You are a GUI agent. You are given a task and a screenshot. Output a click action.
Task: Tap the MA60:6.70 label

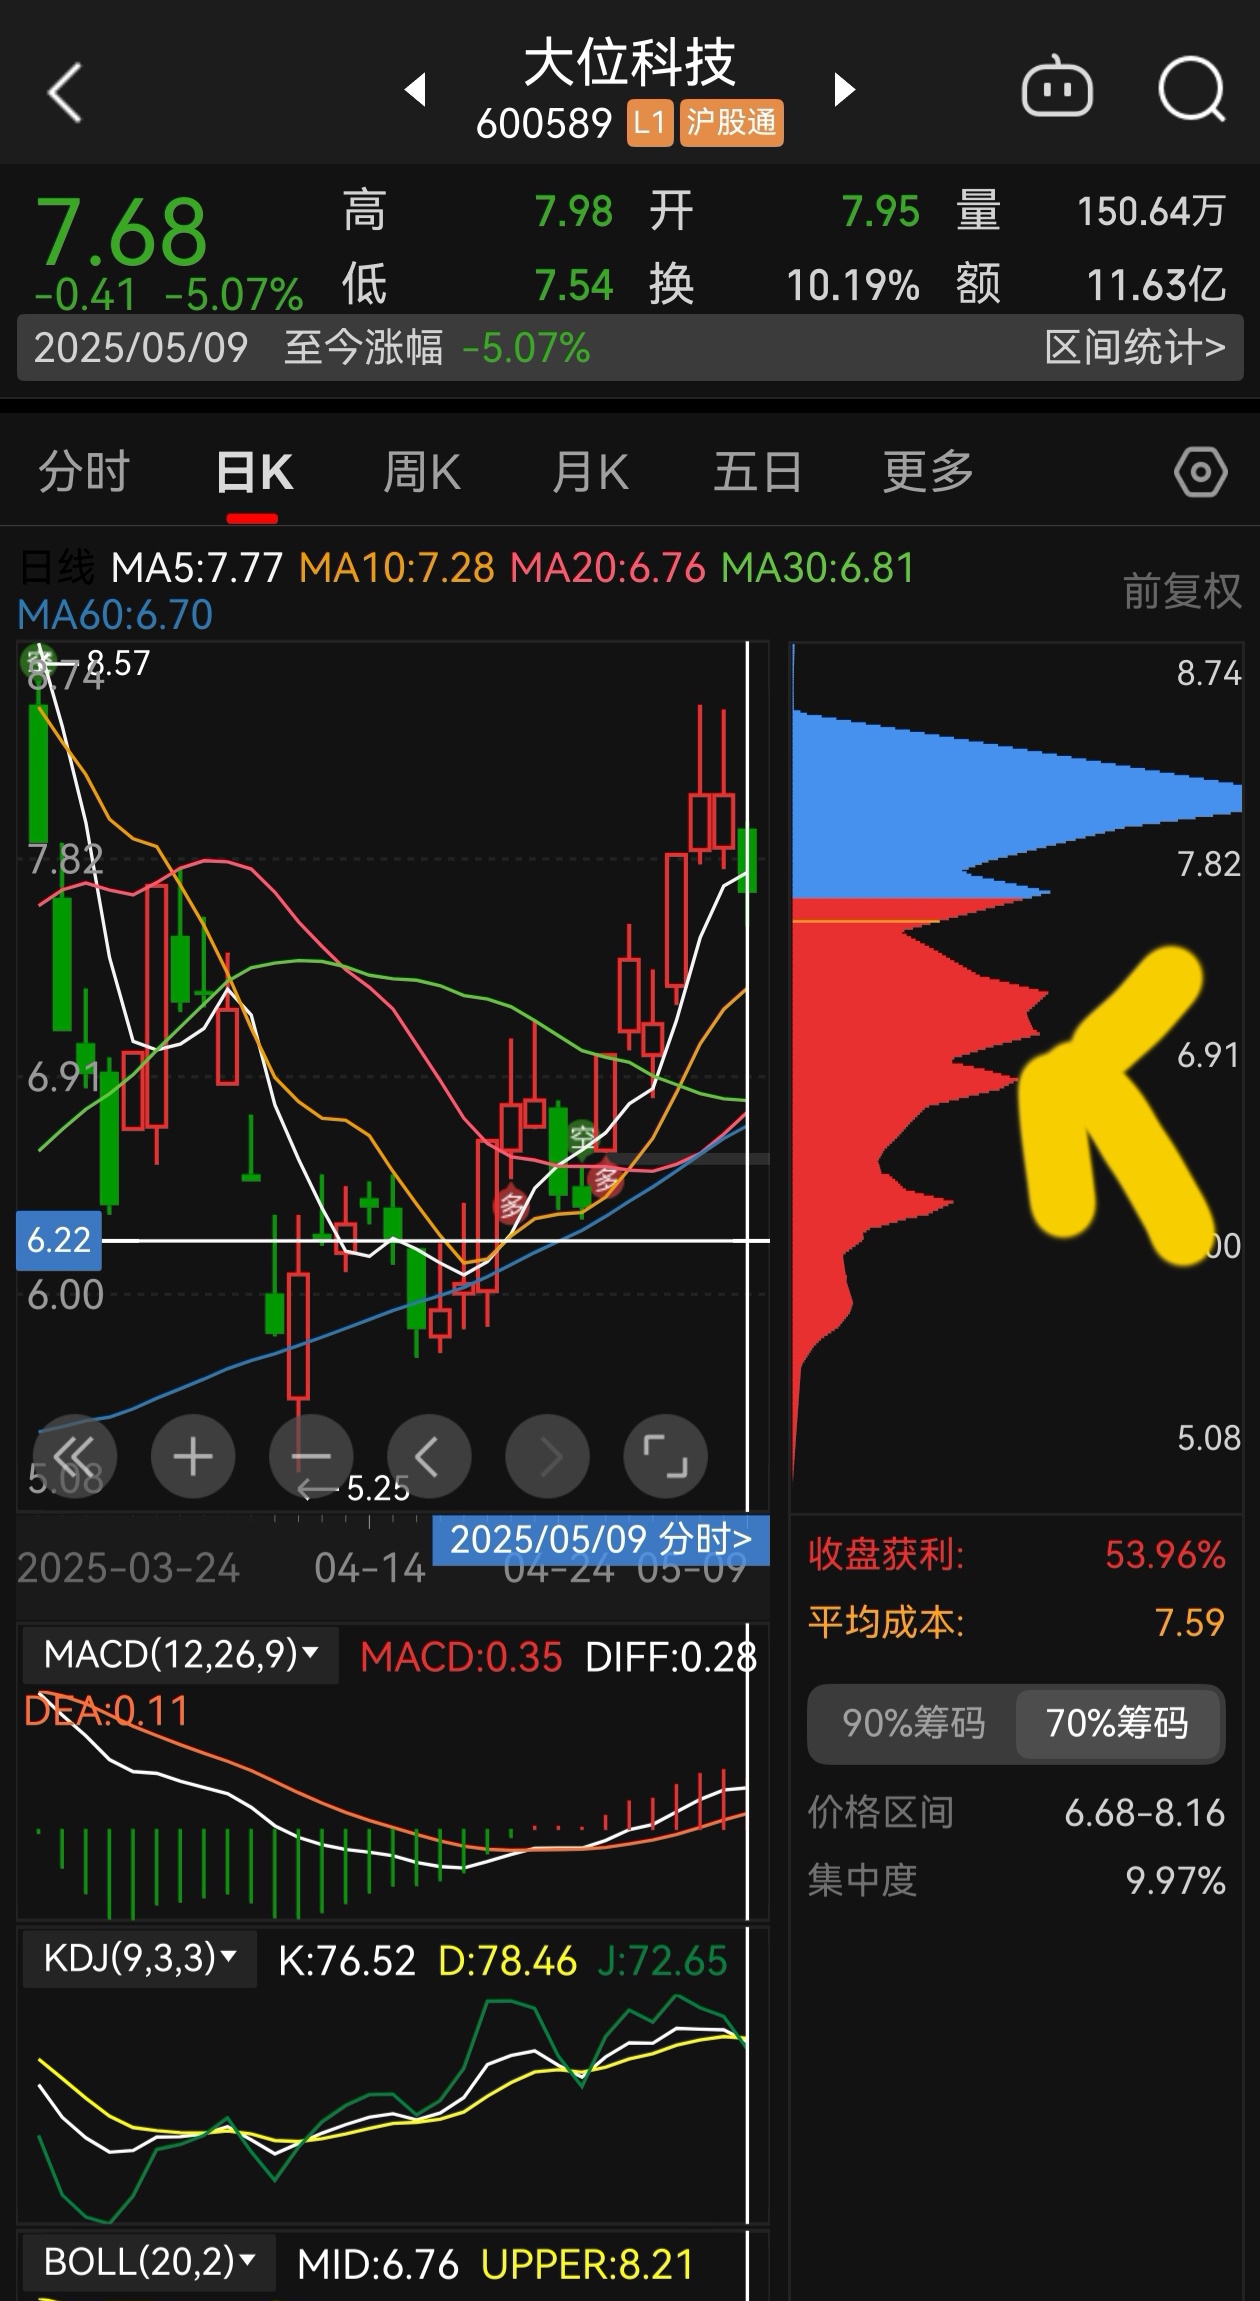115,614
